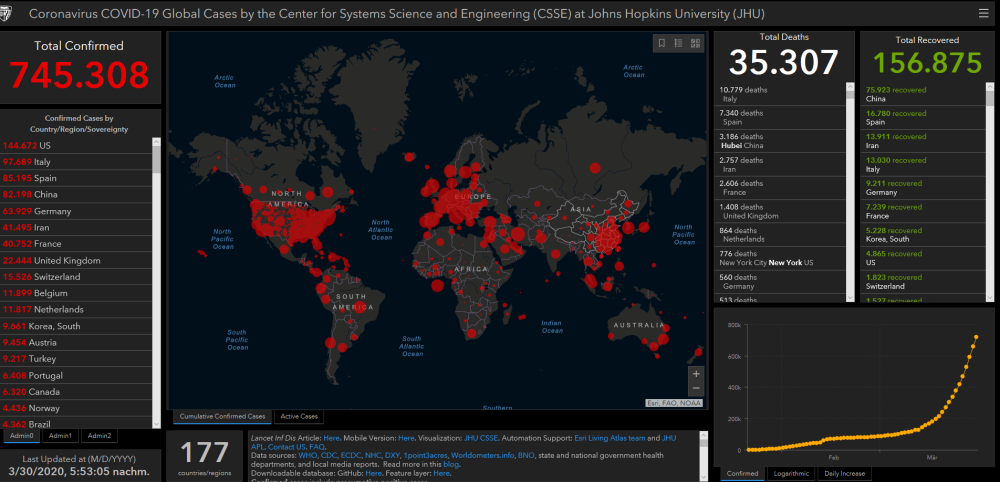Open the JHU CSSE link
This screenshot has width=1000, height=482.
[x=481, y=438]
